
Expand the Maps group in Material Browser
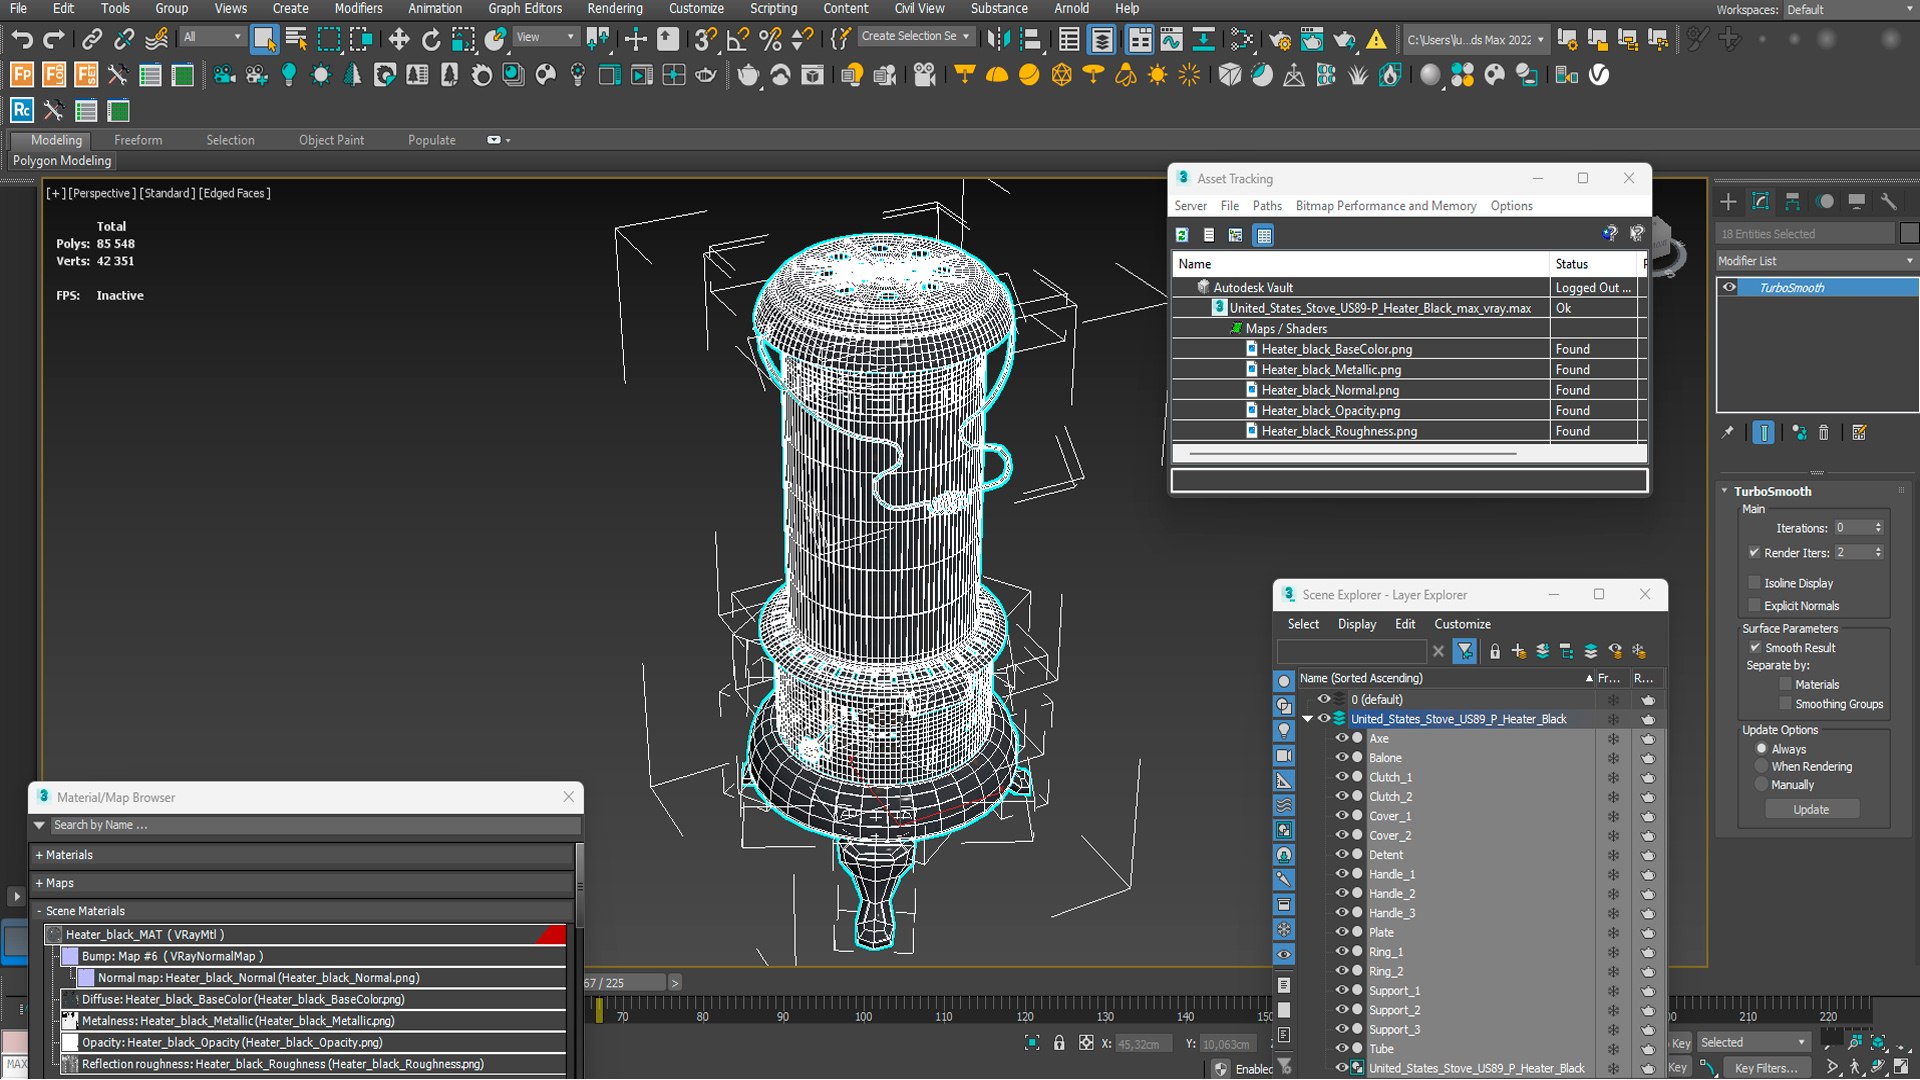click(x=39, y=883)
